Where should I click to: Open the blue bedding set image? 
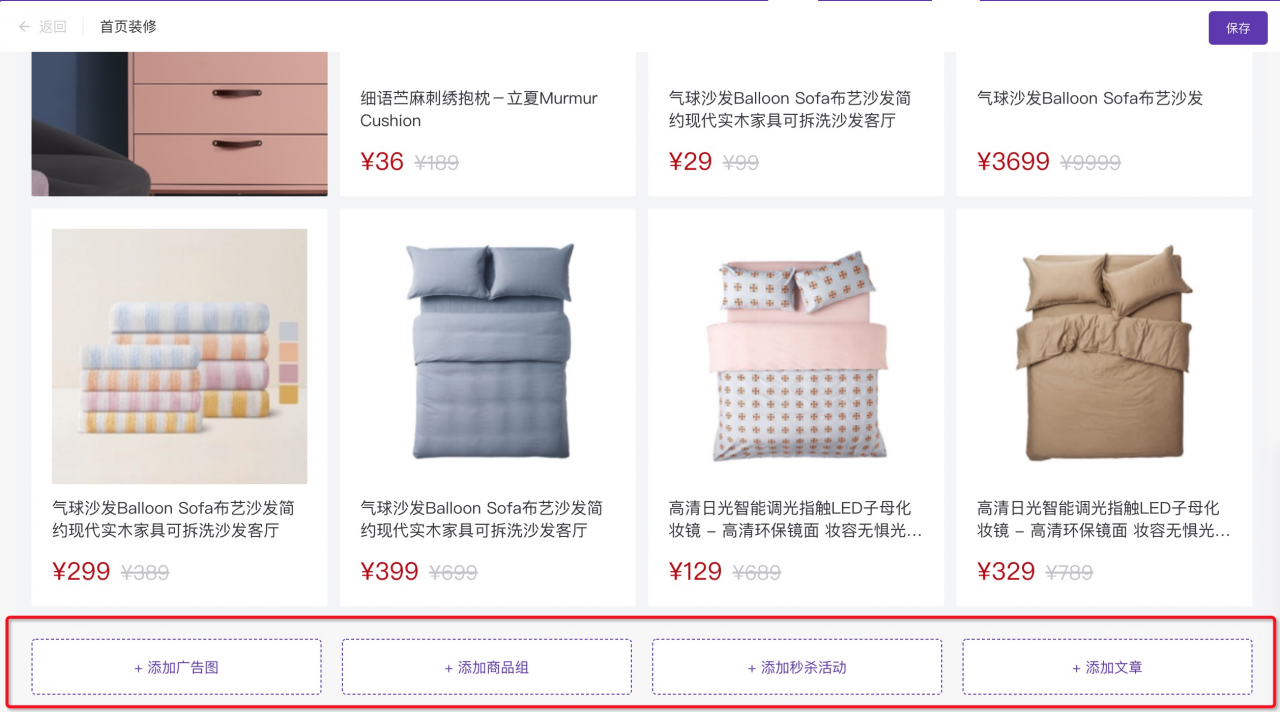pos(488,357)
